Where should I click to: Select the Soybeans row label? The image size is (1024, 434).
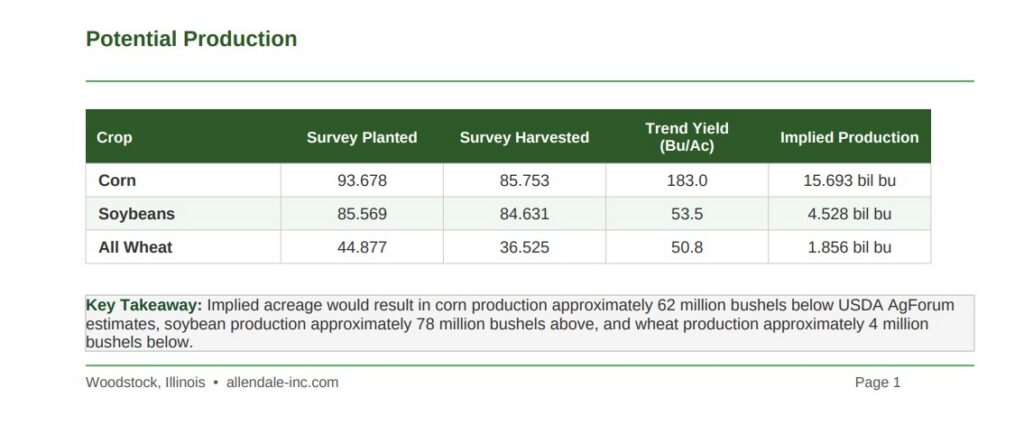click(x=136, y=214)
